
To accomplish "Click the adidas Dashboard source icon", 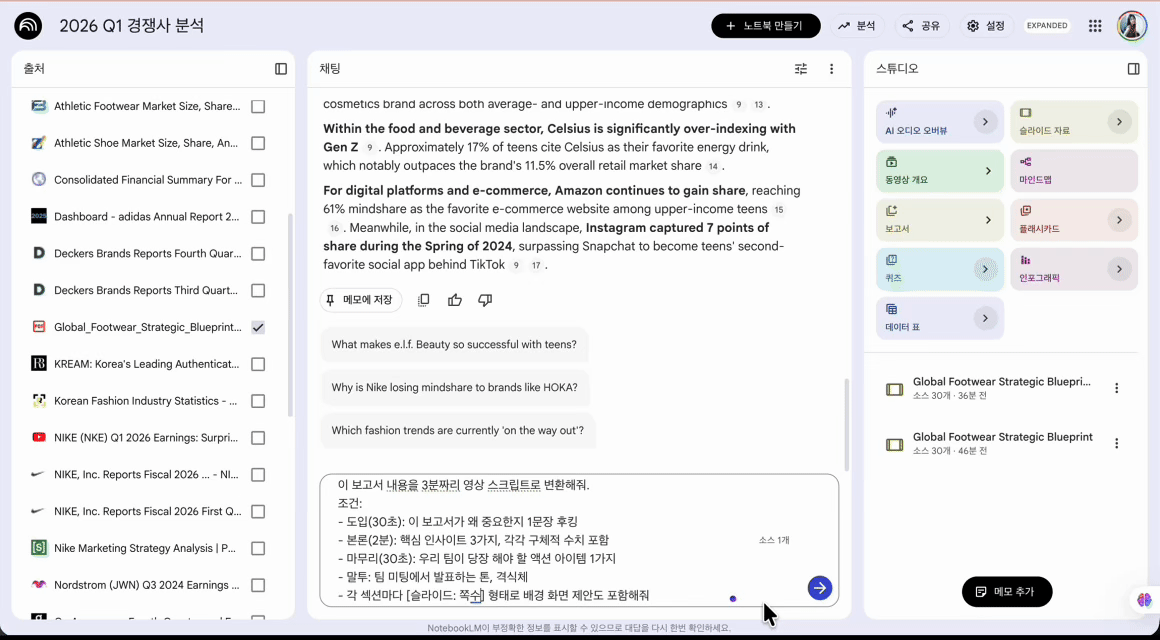I will pyautogui.click(x=38, y=217).
